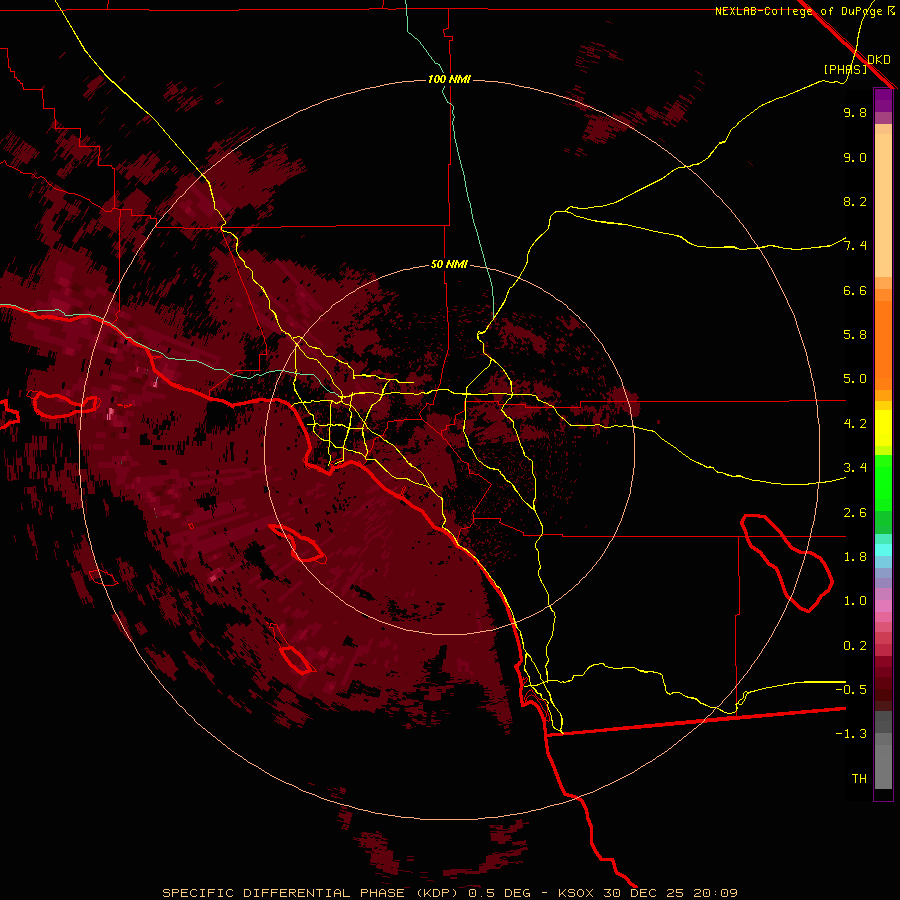Click the yellow segment of the color bar
This screenshot has height=900, width=900.
pos(883,428)
